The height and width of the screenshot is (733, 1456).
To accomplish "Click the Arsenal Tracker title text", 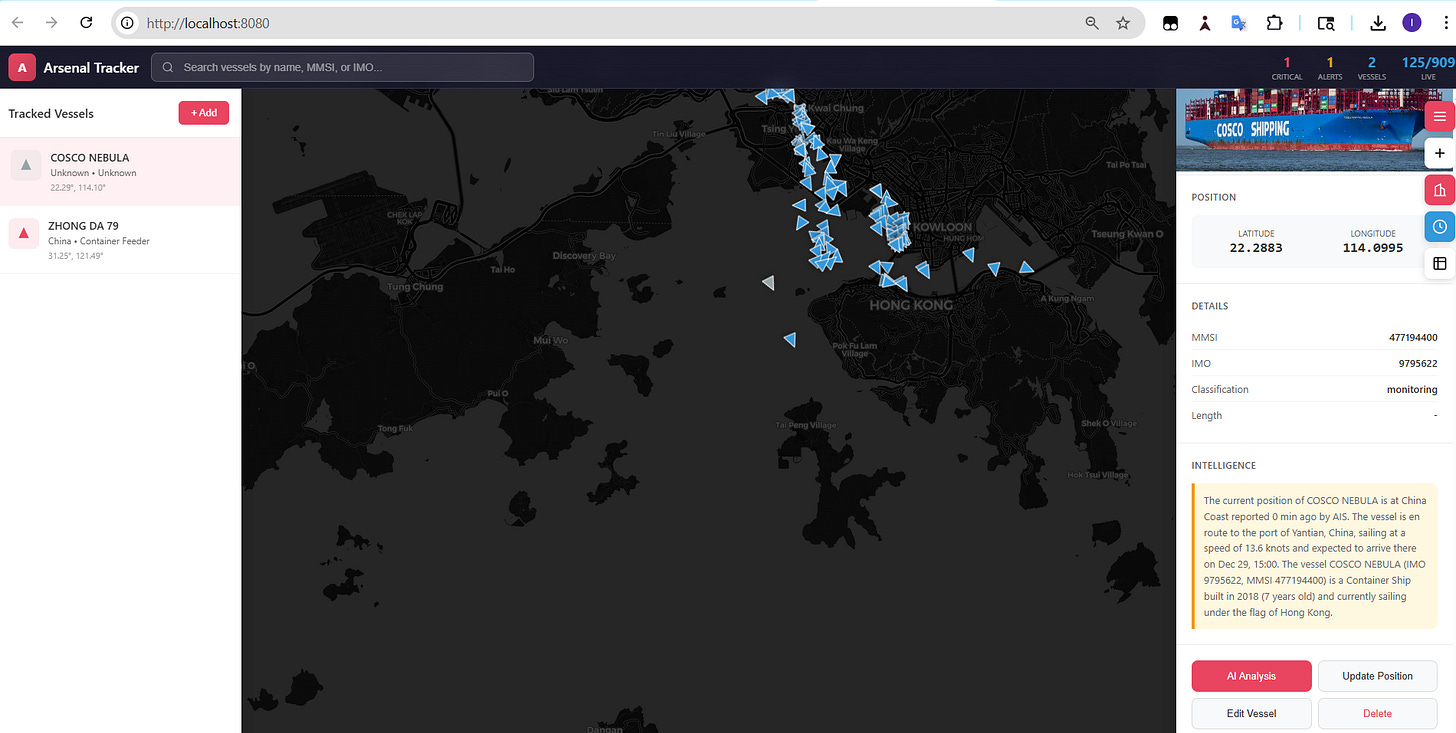I will (x=91, y=68).
